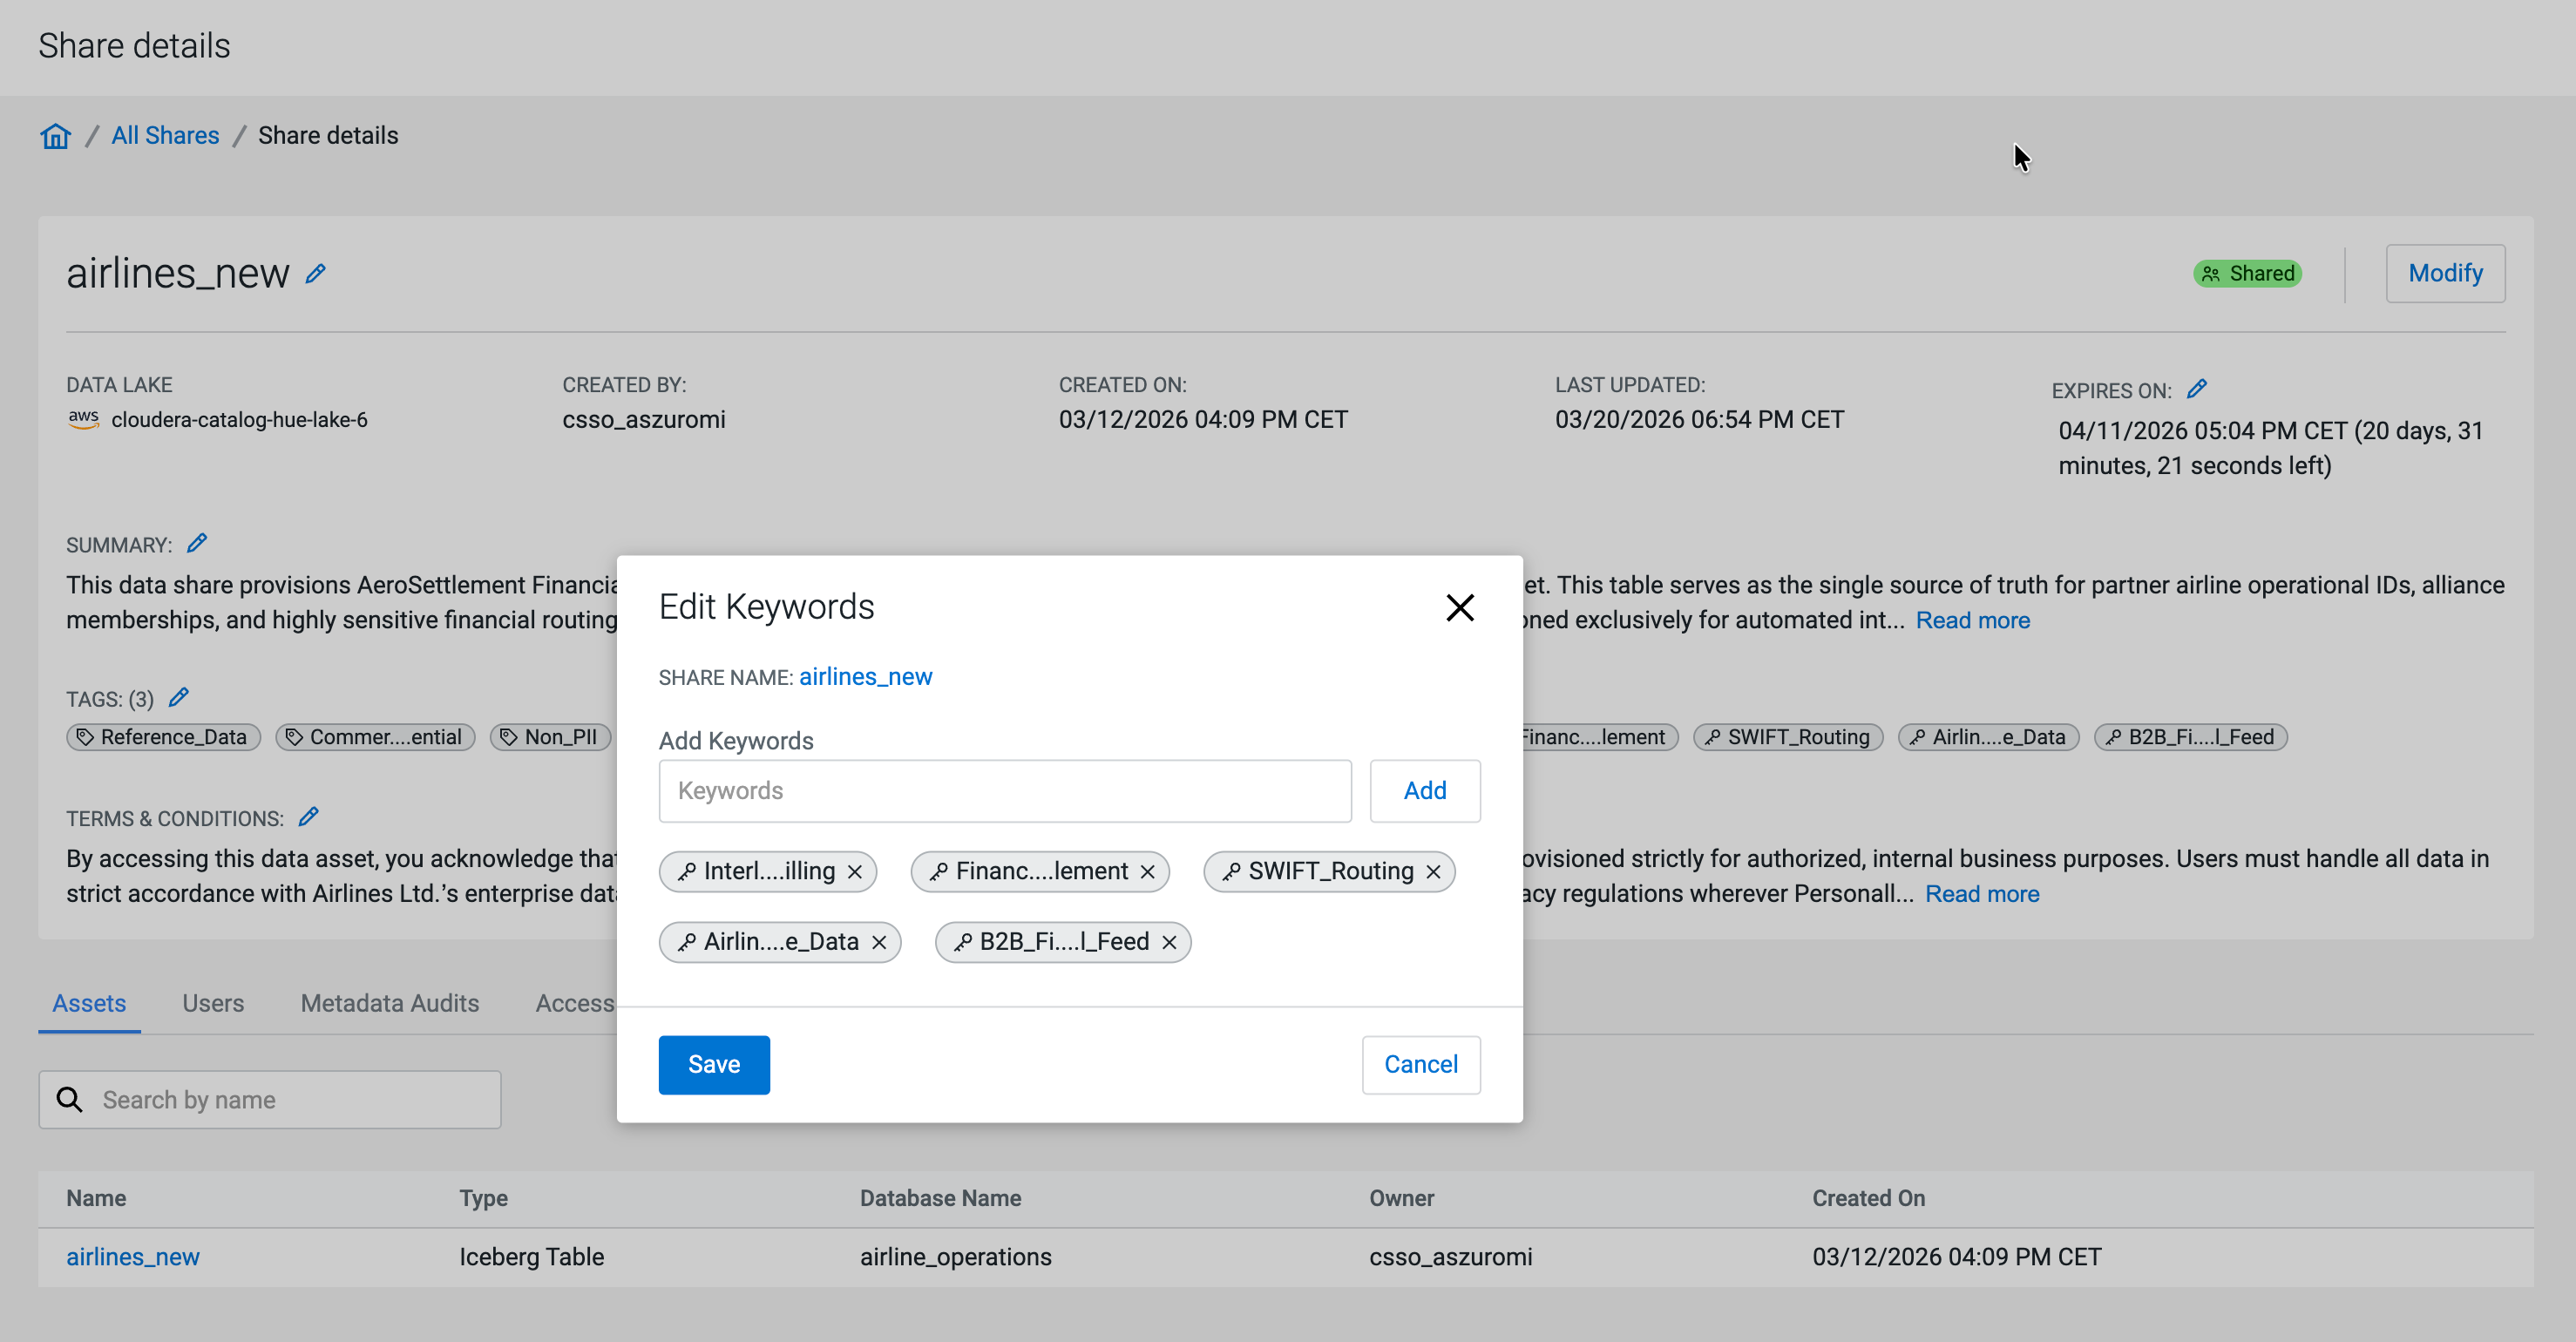Close the Edit Keywords dialog
Screen dimensions: 2576x1342
[1459, 607]
